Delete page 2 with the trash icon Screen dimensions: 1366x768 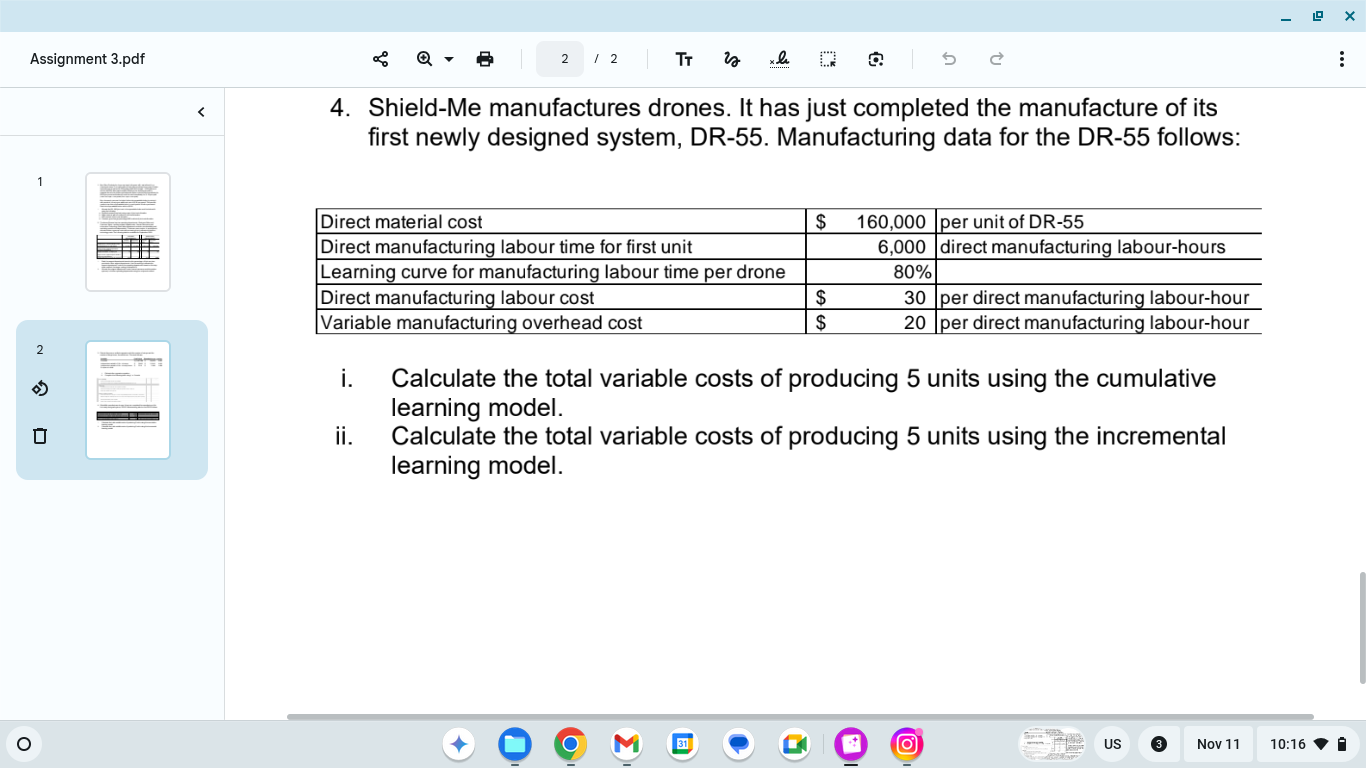(39, 434)
